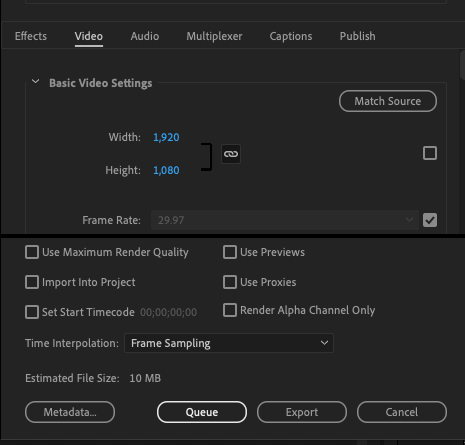Cancel the export dialog
The width and height of the screenshot is (465, 445).
402,412
